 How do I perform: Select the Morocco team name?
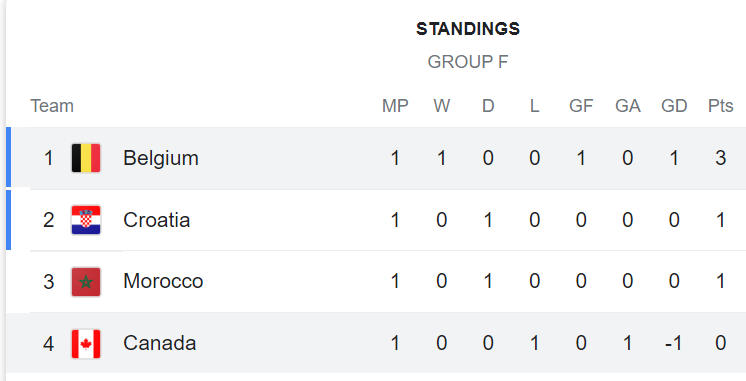(163, 281)
